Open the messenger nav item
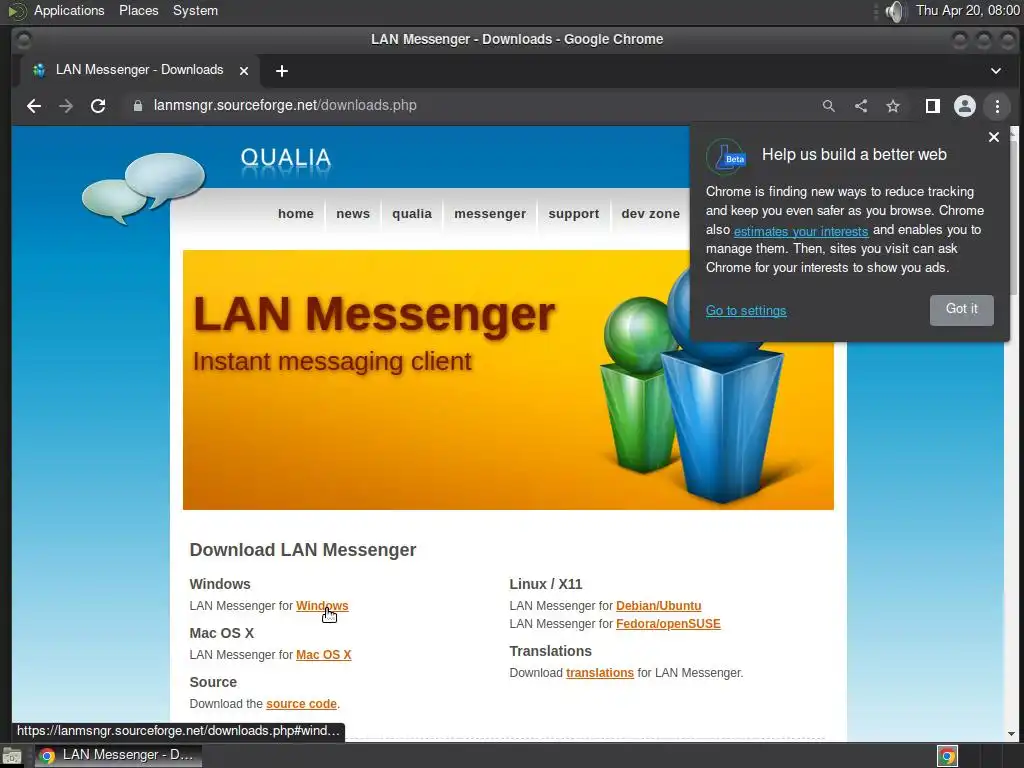Image resolution: width=1024 pixels, height=768 pixels. pyautogui.click(x=490, y=214)
